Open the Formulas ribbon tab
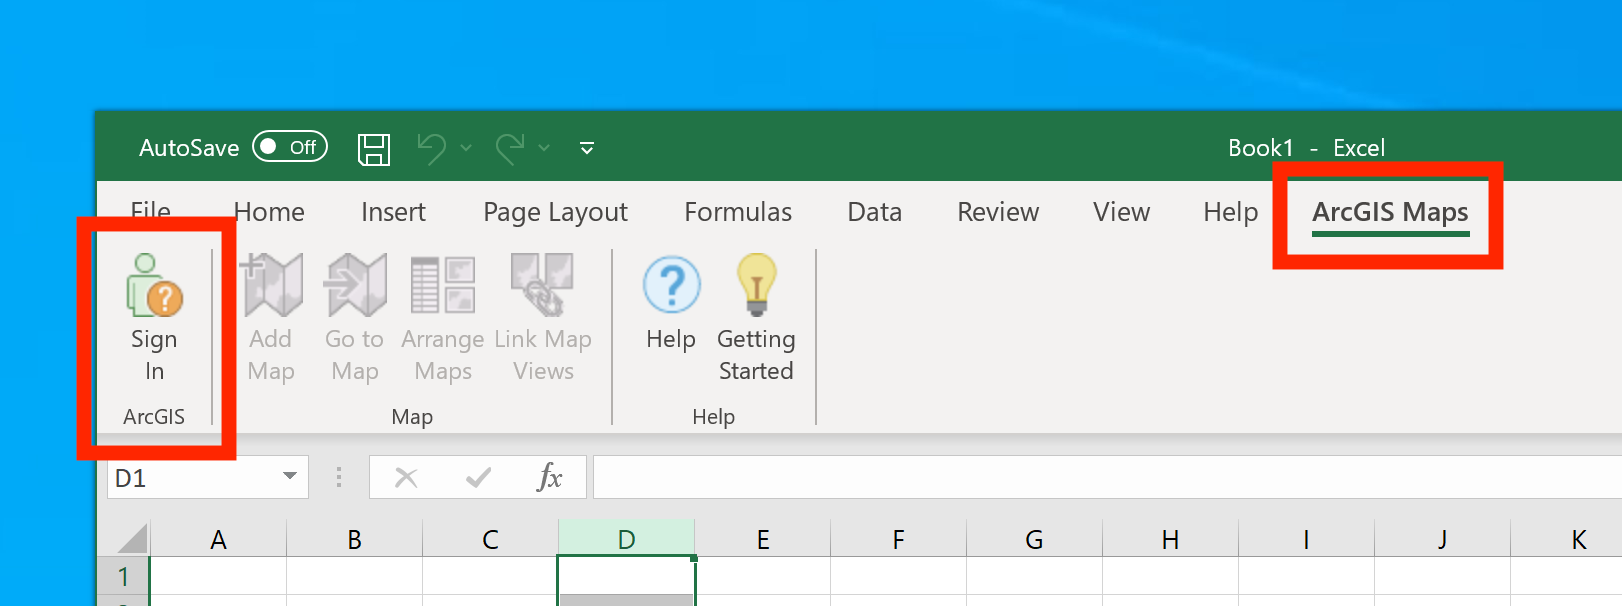This screenshot has width=1622, height=606. click(737, 212)
